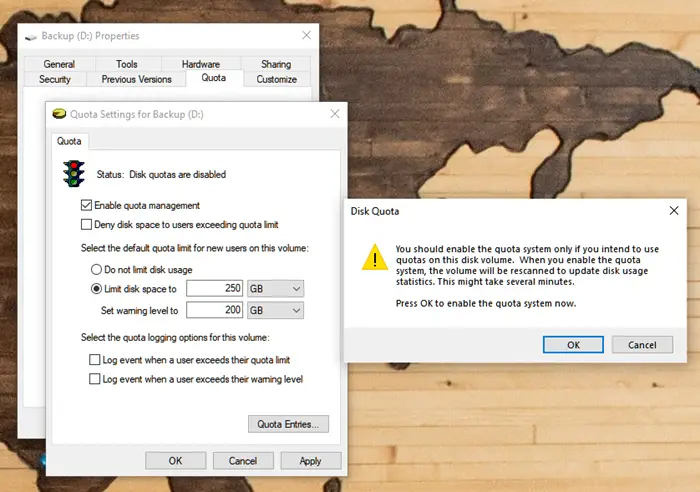This screenshot has height=492, width=700.
Task: Click 'Press OK to enable the quota system now.'
Action: [x=486, y=304]
